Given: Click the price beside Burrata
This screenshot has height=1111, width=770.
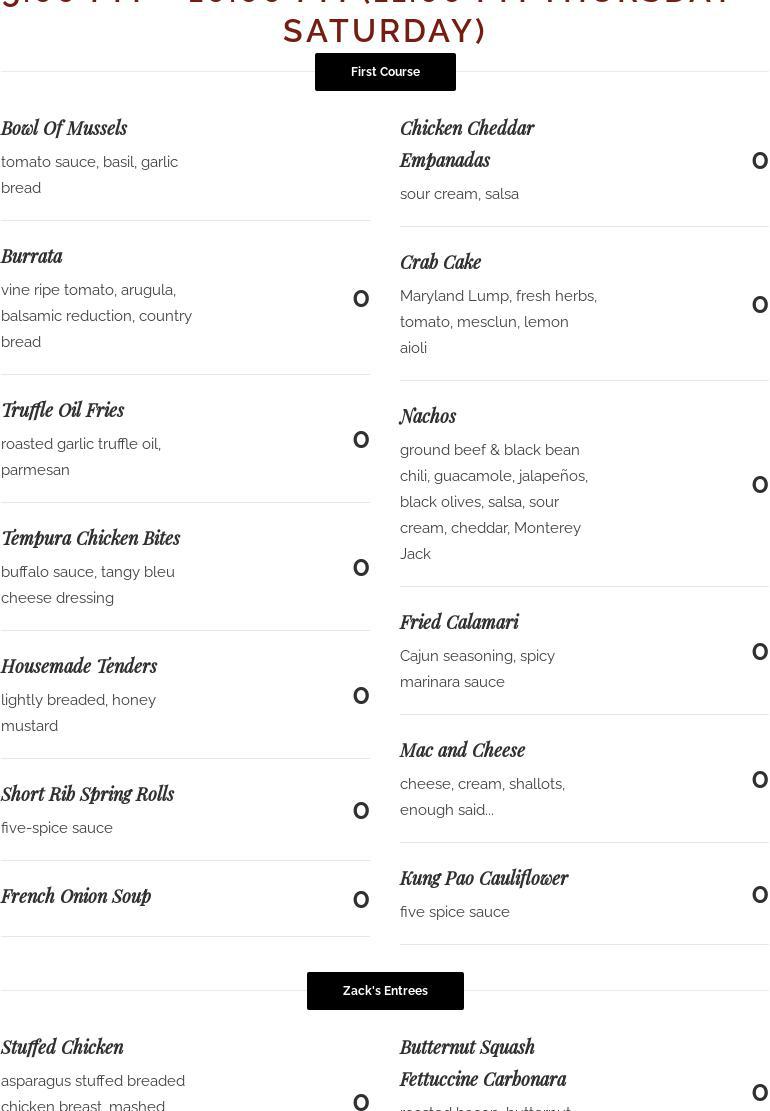Looking at the screenshot, I should coord(361,299).
